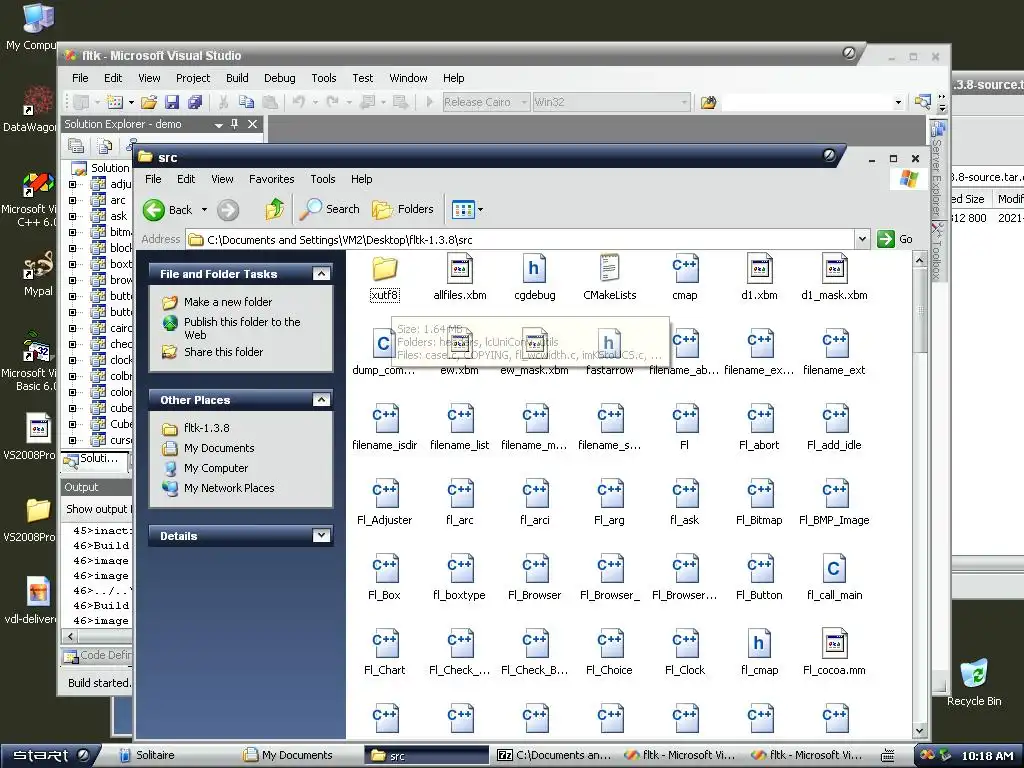Viewport: 1024px width, 768px height.
Task: Open the address bar dropdown arrow
Action: pos(862,239)
